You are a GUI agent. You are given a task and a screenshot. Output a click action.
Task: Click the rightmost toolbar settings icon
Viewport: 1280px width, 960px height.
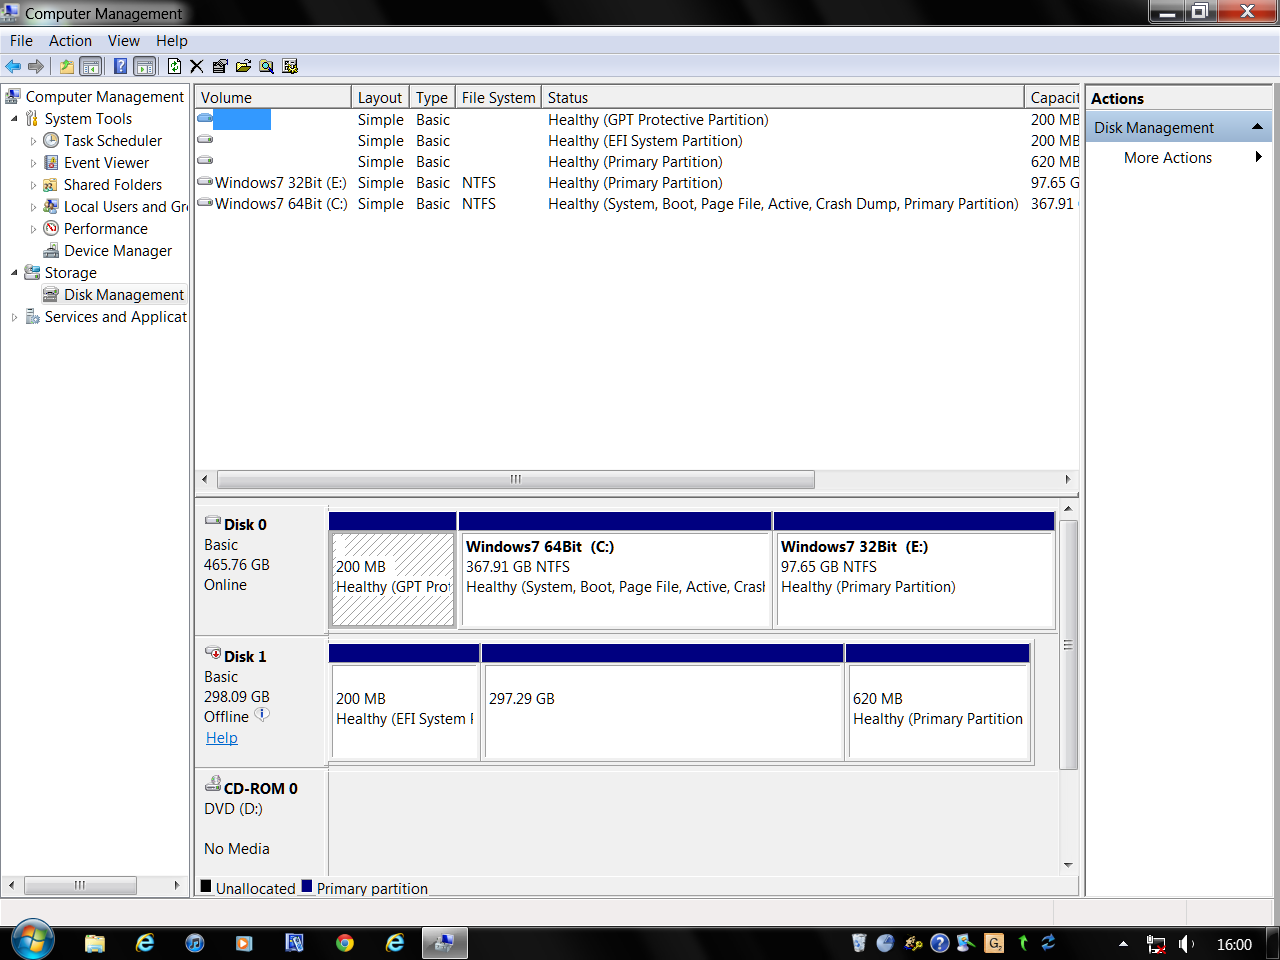pyautogui.click(x=290, y=67)
